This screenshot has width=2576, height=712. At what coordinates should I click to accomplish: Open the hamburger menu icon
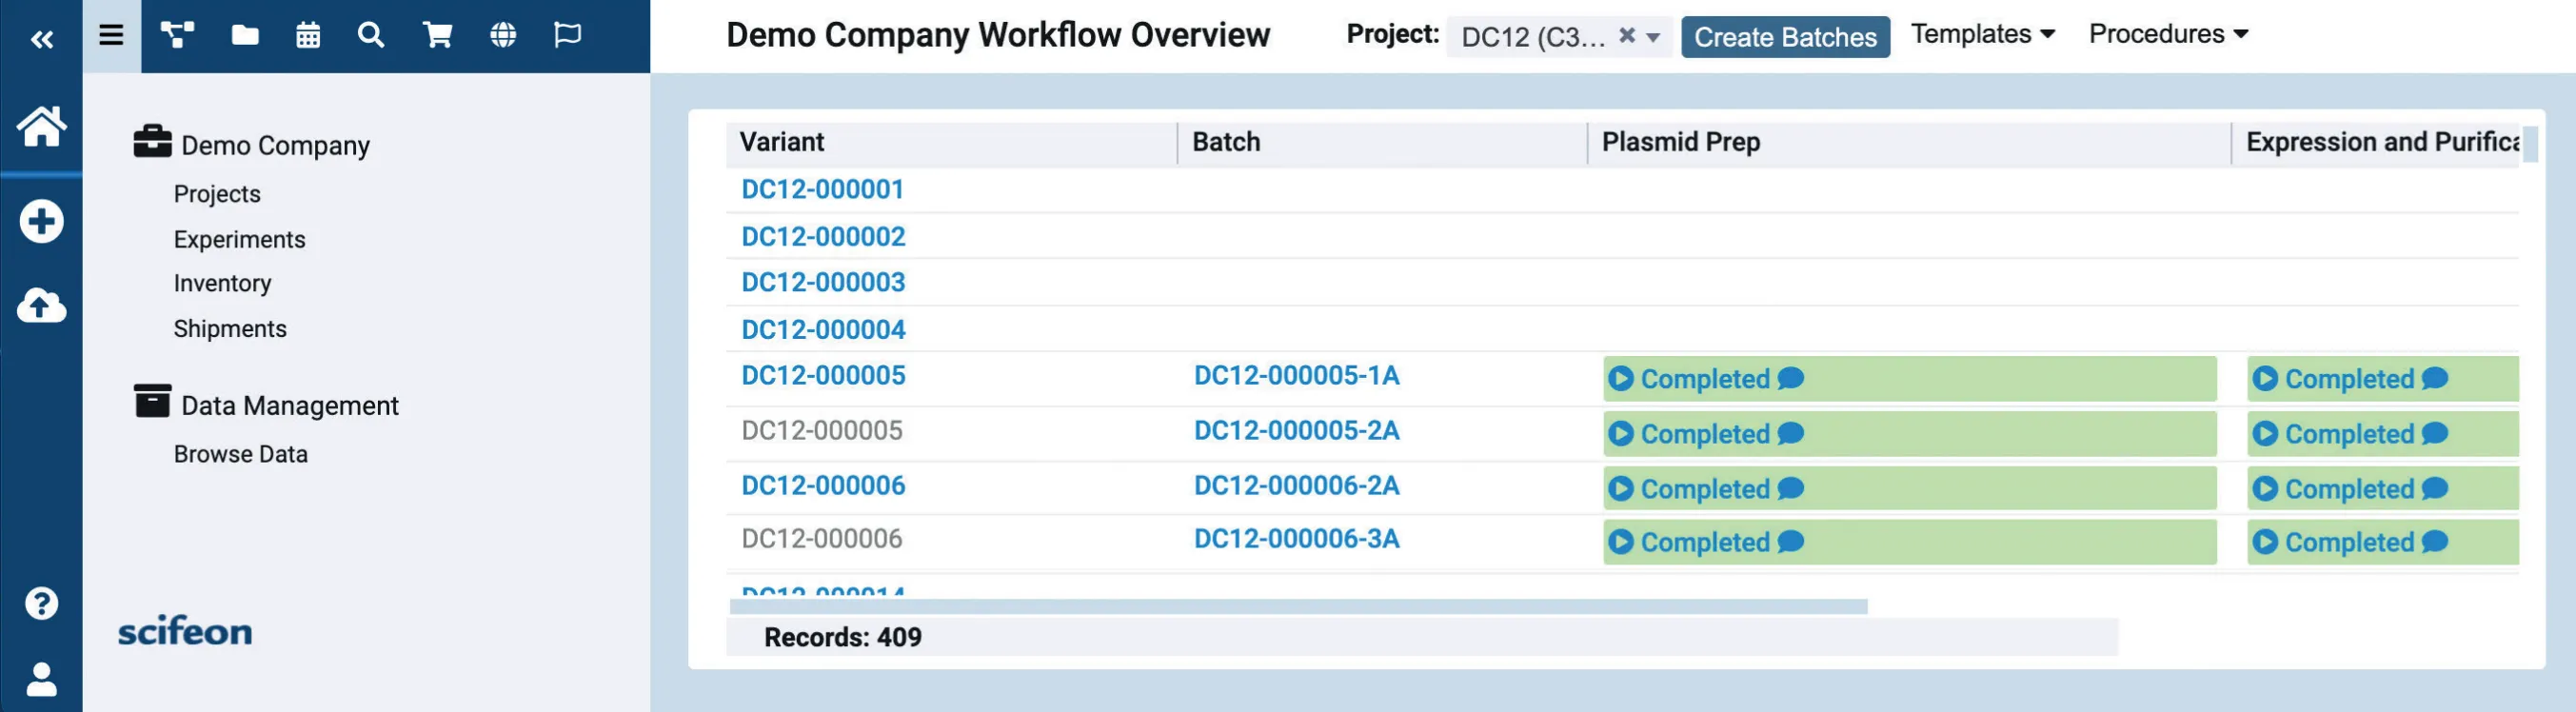[x=111, y=35]
